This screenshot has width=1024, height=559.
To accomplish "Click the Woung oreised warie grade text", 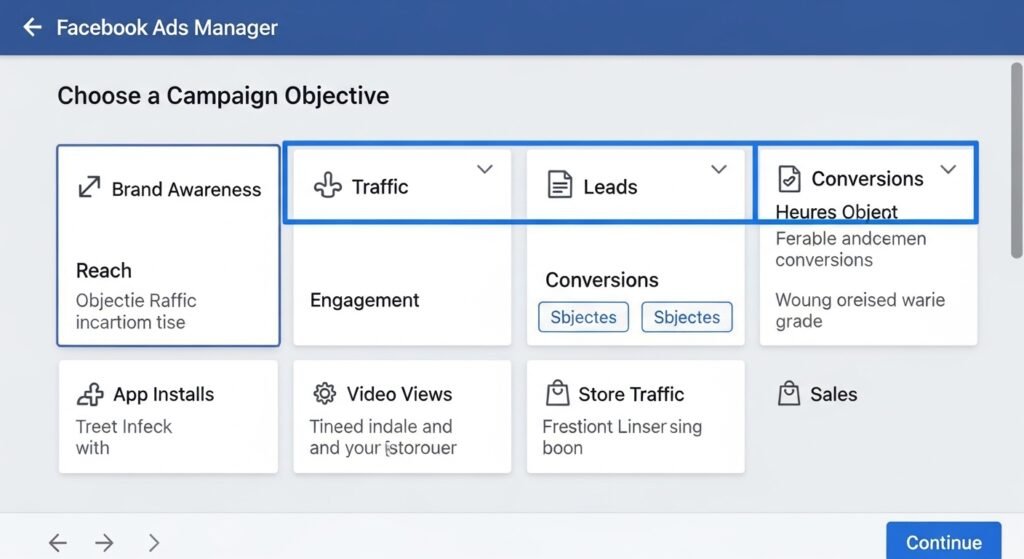I will click(860, 310).
